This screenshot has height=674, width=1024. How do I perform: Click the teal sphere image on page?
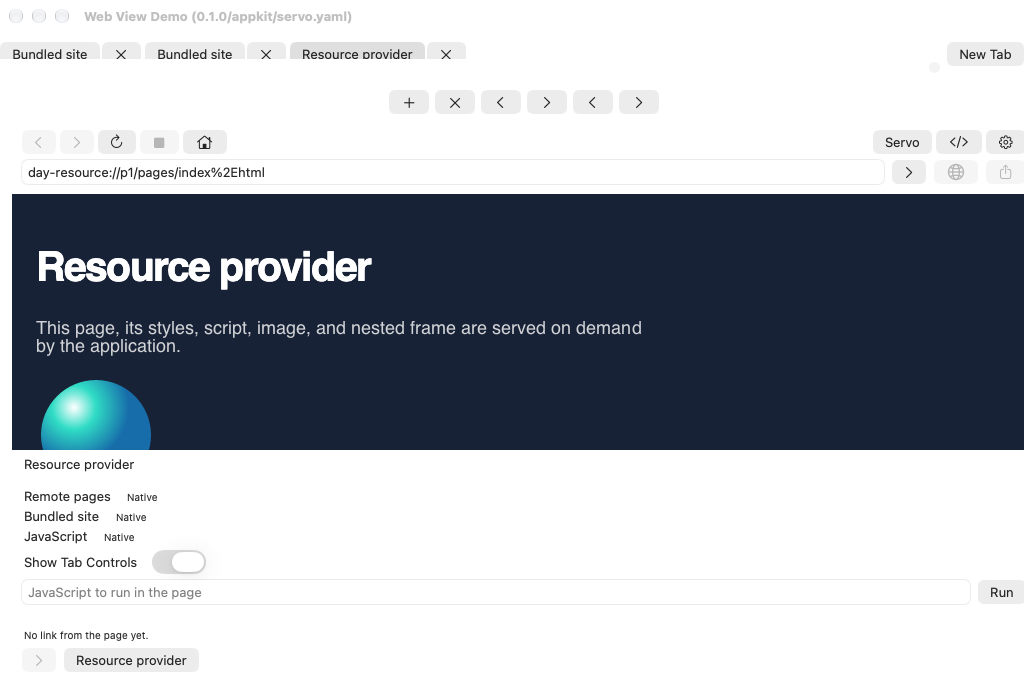point(96,415)
